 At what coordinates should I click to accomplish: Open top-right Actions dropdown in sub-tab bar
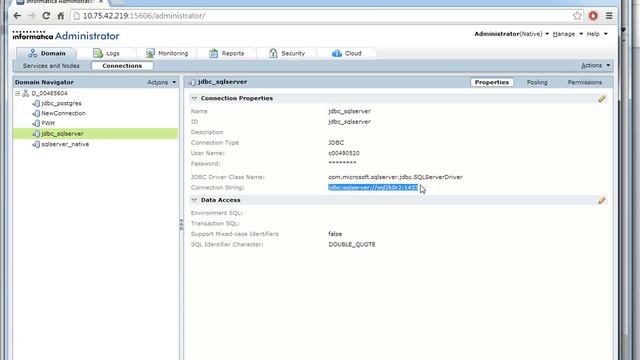(x=596, y=65)
